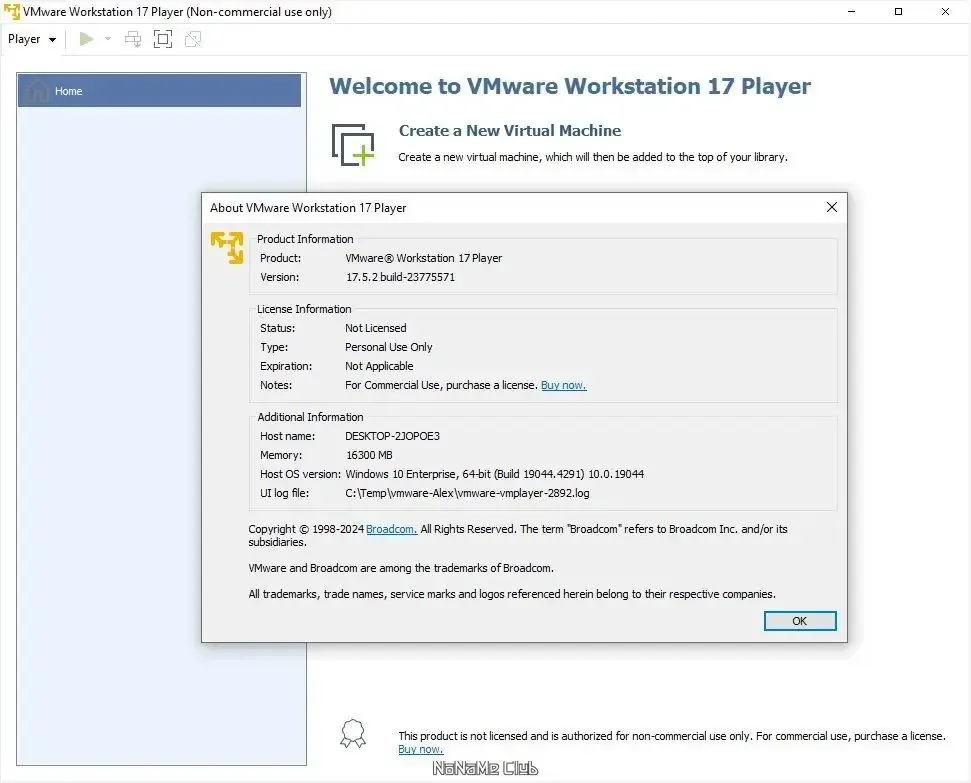Viewport: 971px width, 783px height.
Task: Click Host OS version Windows 10 Enterprise text
Action: [494, 474]
